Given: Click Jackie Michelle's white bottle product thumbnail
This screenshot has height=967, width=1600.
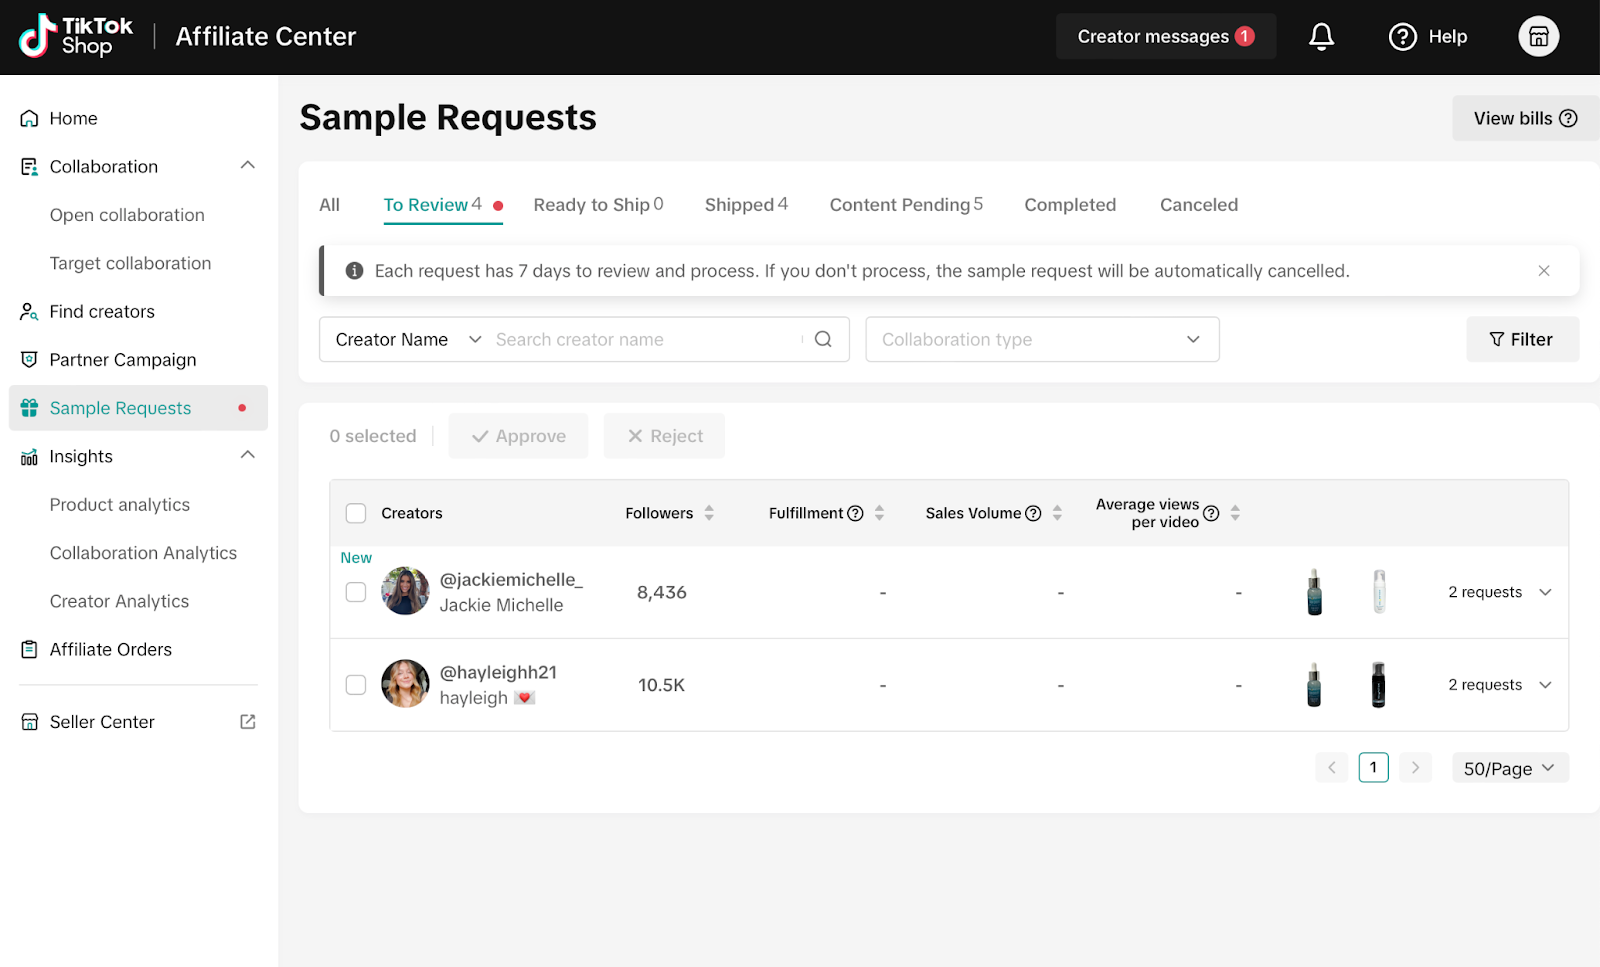Looking at the screenshot, I should pos(1379,591).
